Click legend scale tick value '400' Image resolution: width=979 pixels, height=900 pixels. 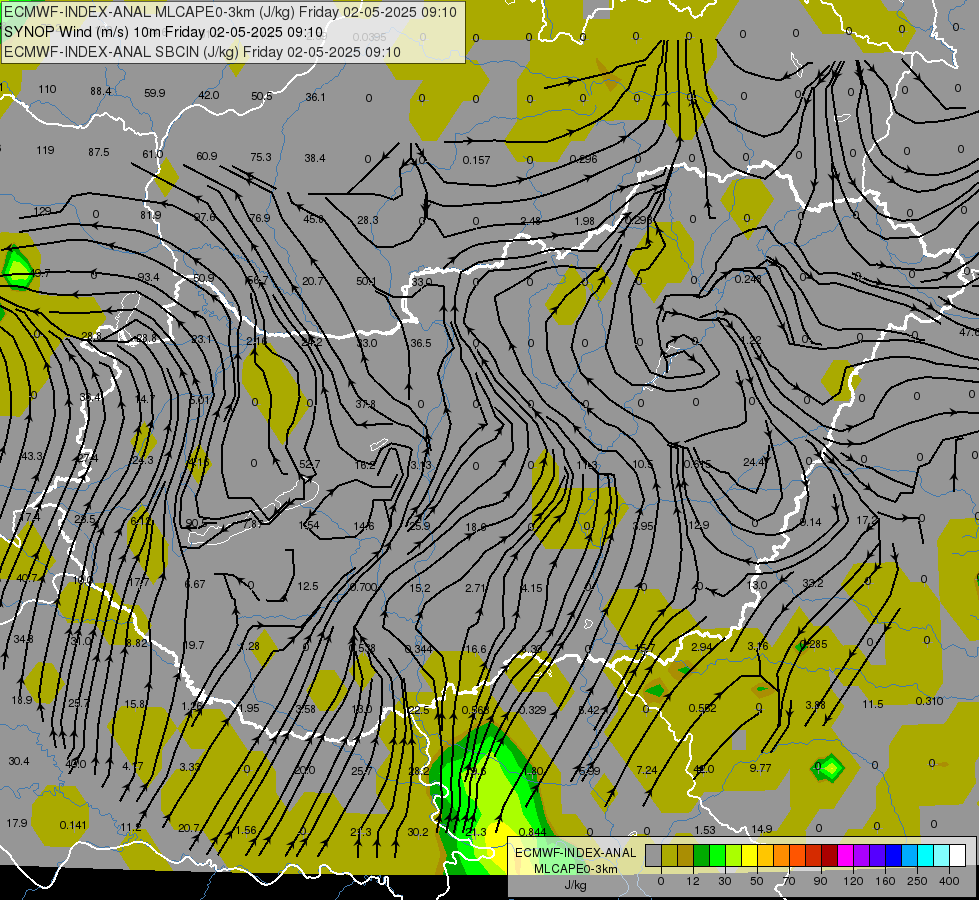[949, 881]
